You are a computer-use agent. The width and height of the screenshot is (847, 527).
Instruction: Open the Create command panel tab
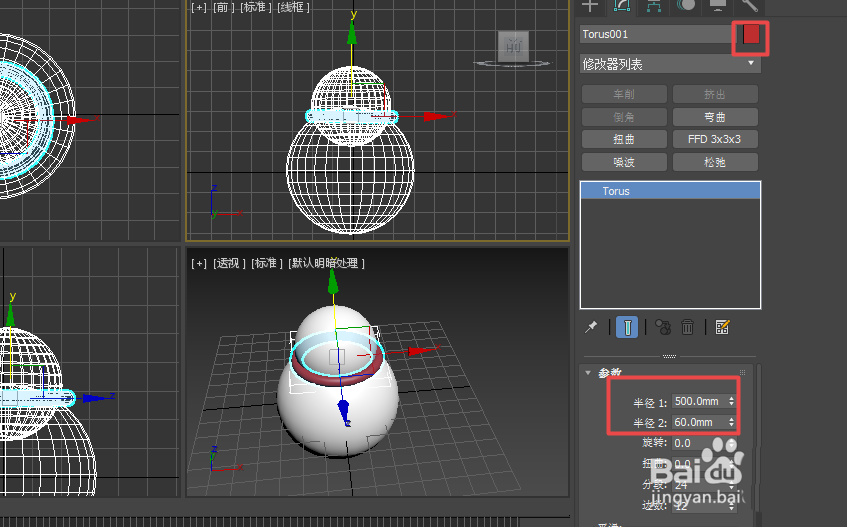[x=590, y=6]
